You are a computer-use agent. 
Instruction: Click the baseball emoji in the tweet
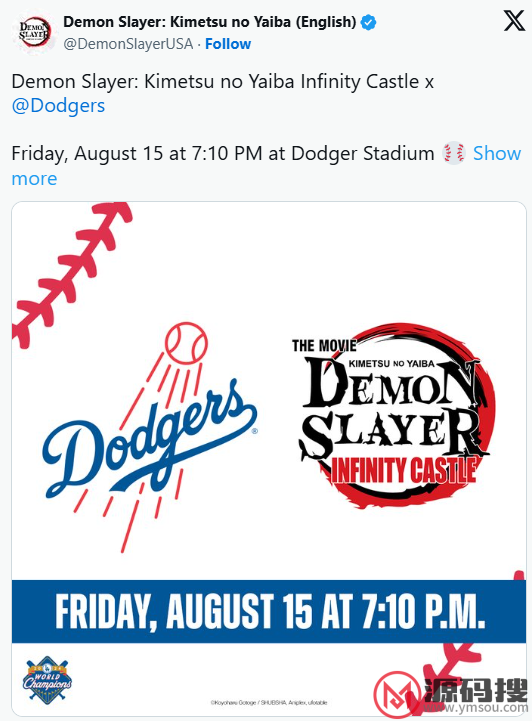click(x=454, y=153)
